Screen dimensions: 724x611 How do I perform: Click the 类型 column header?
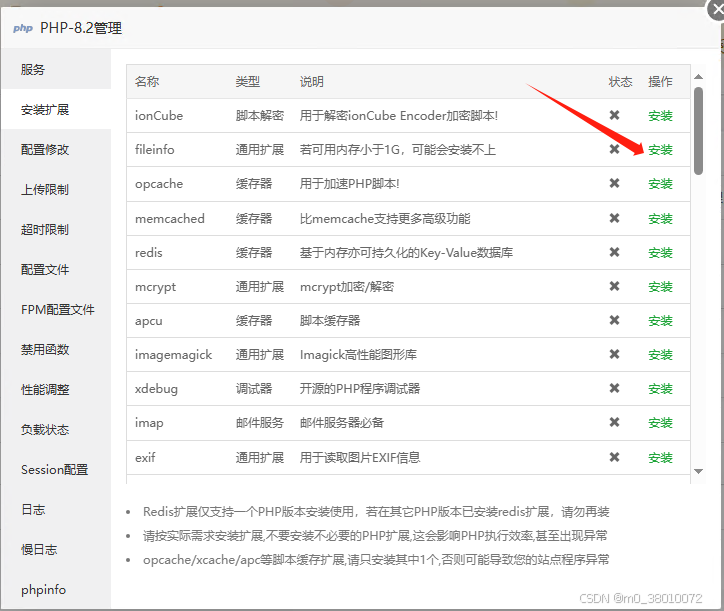(247, 82)
